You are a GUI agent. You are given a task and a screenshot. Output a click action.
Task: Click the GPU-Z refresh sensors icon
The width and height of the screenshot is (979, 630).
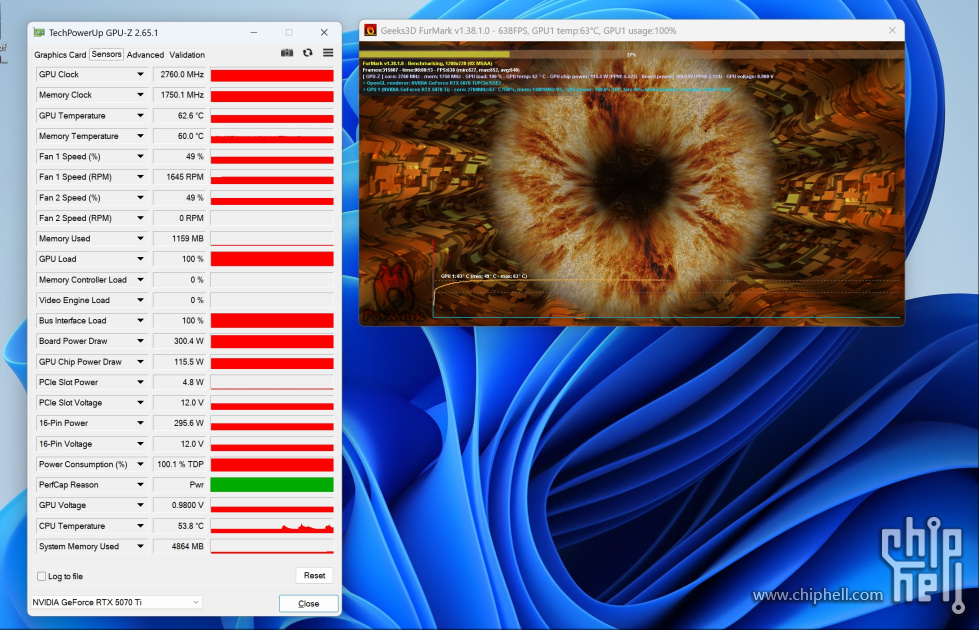308,53
